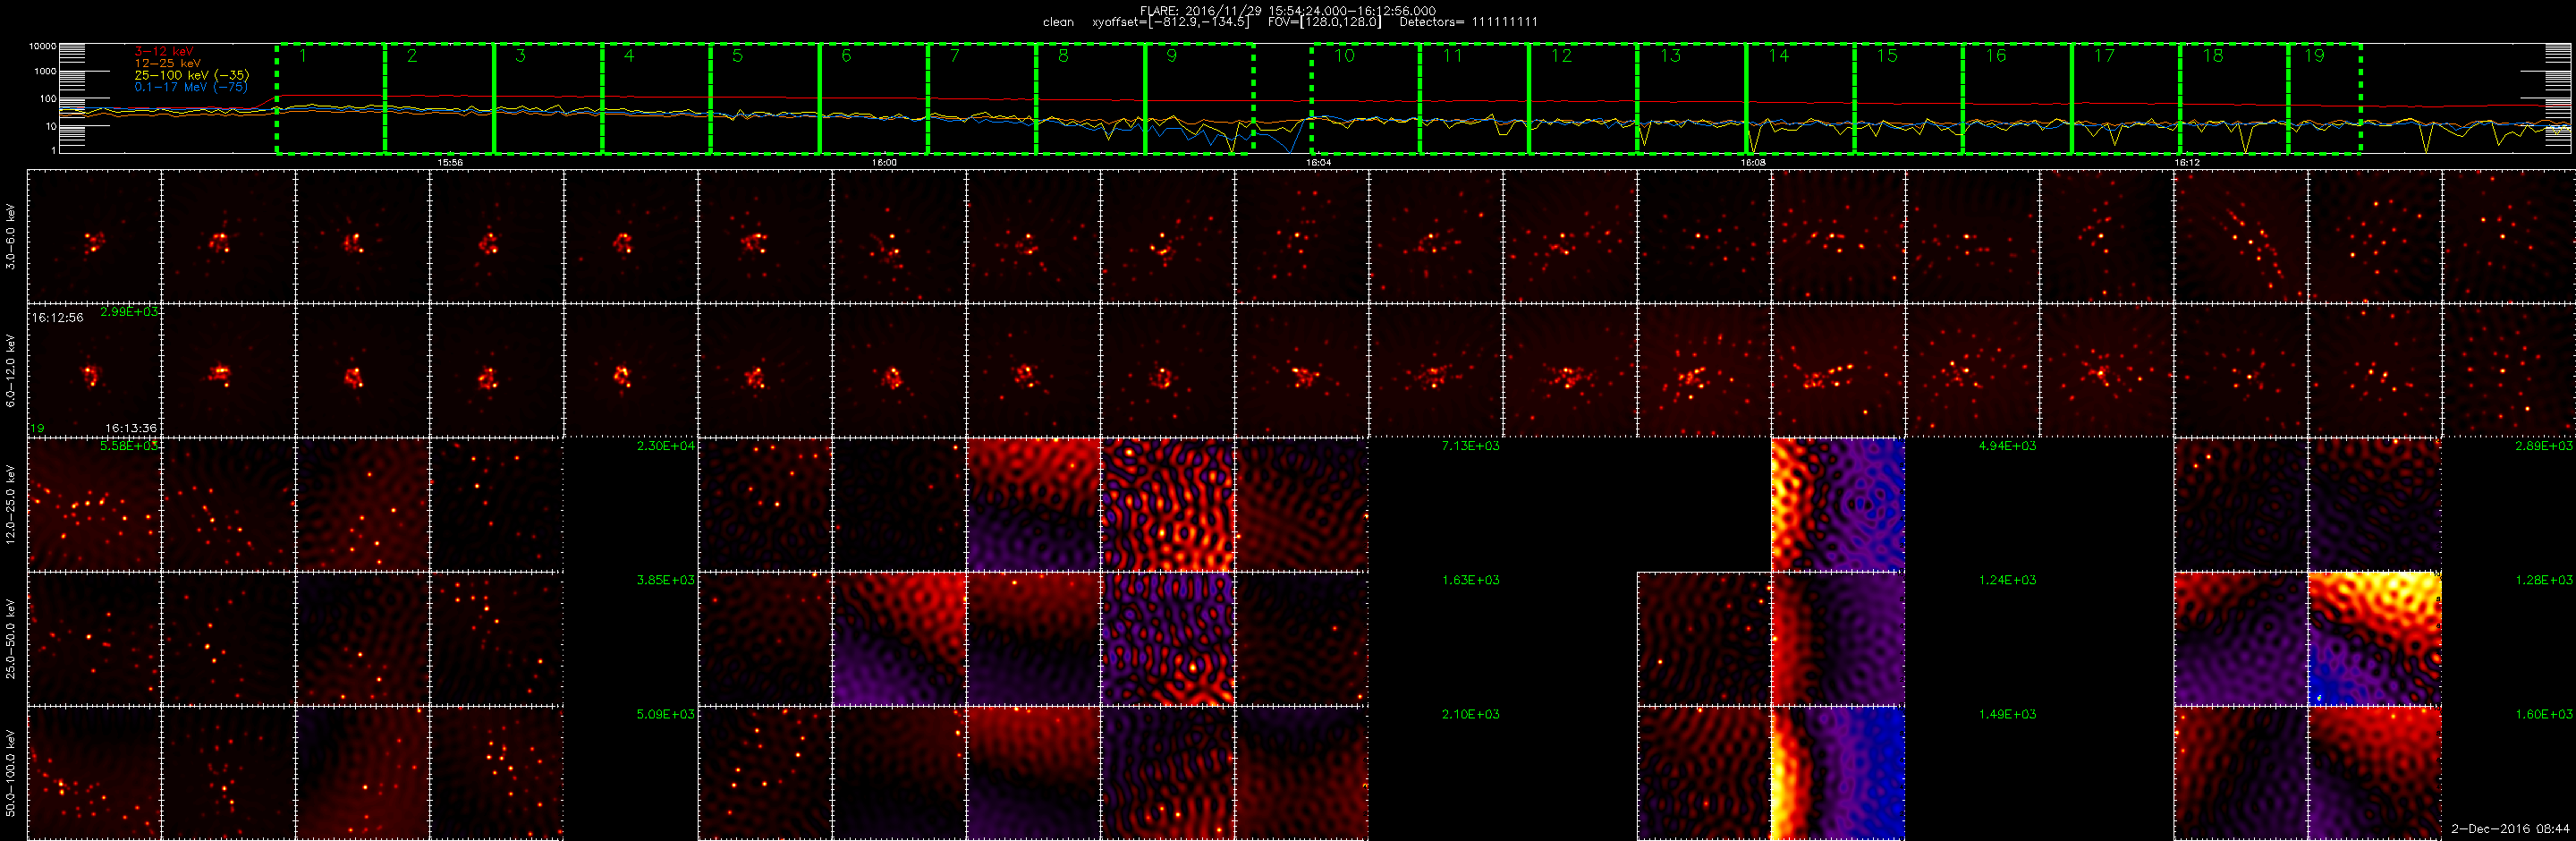Open first image in 50.0-100.0 keV row

(94, 772)
